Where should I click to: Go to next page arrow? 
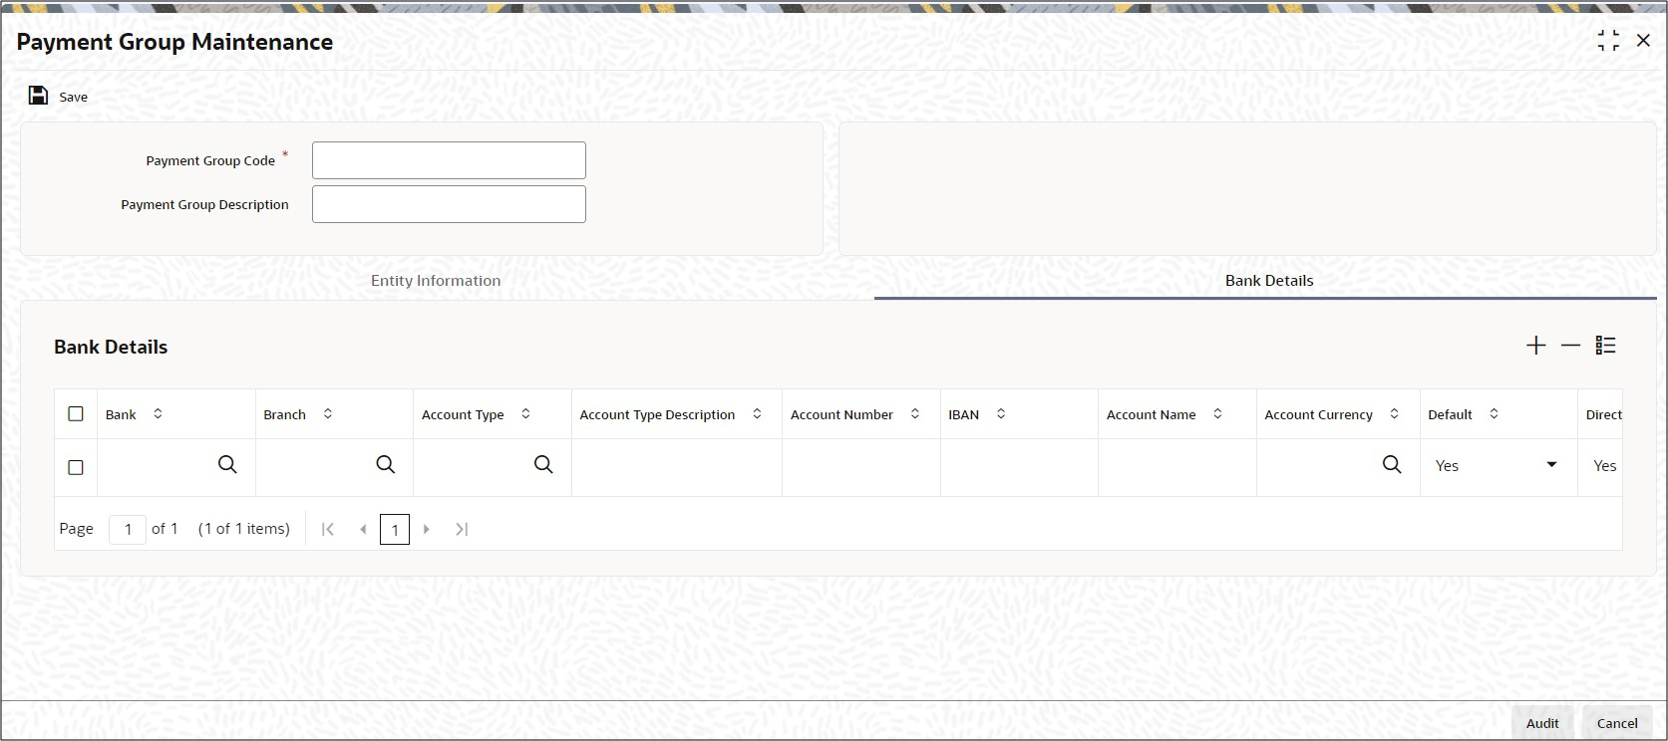427,529
